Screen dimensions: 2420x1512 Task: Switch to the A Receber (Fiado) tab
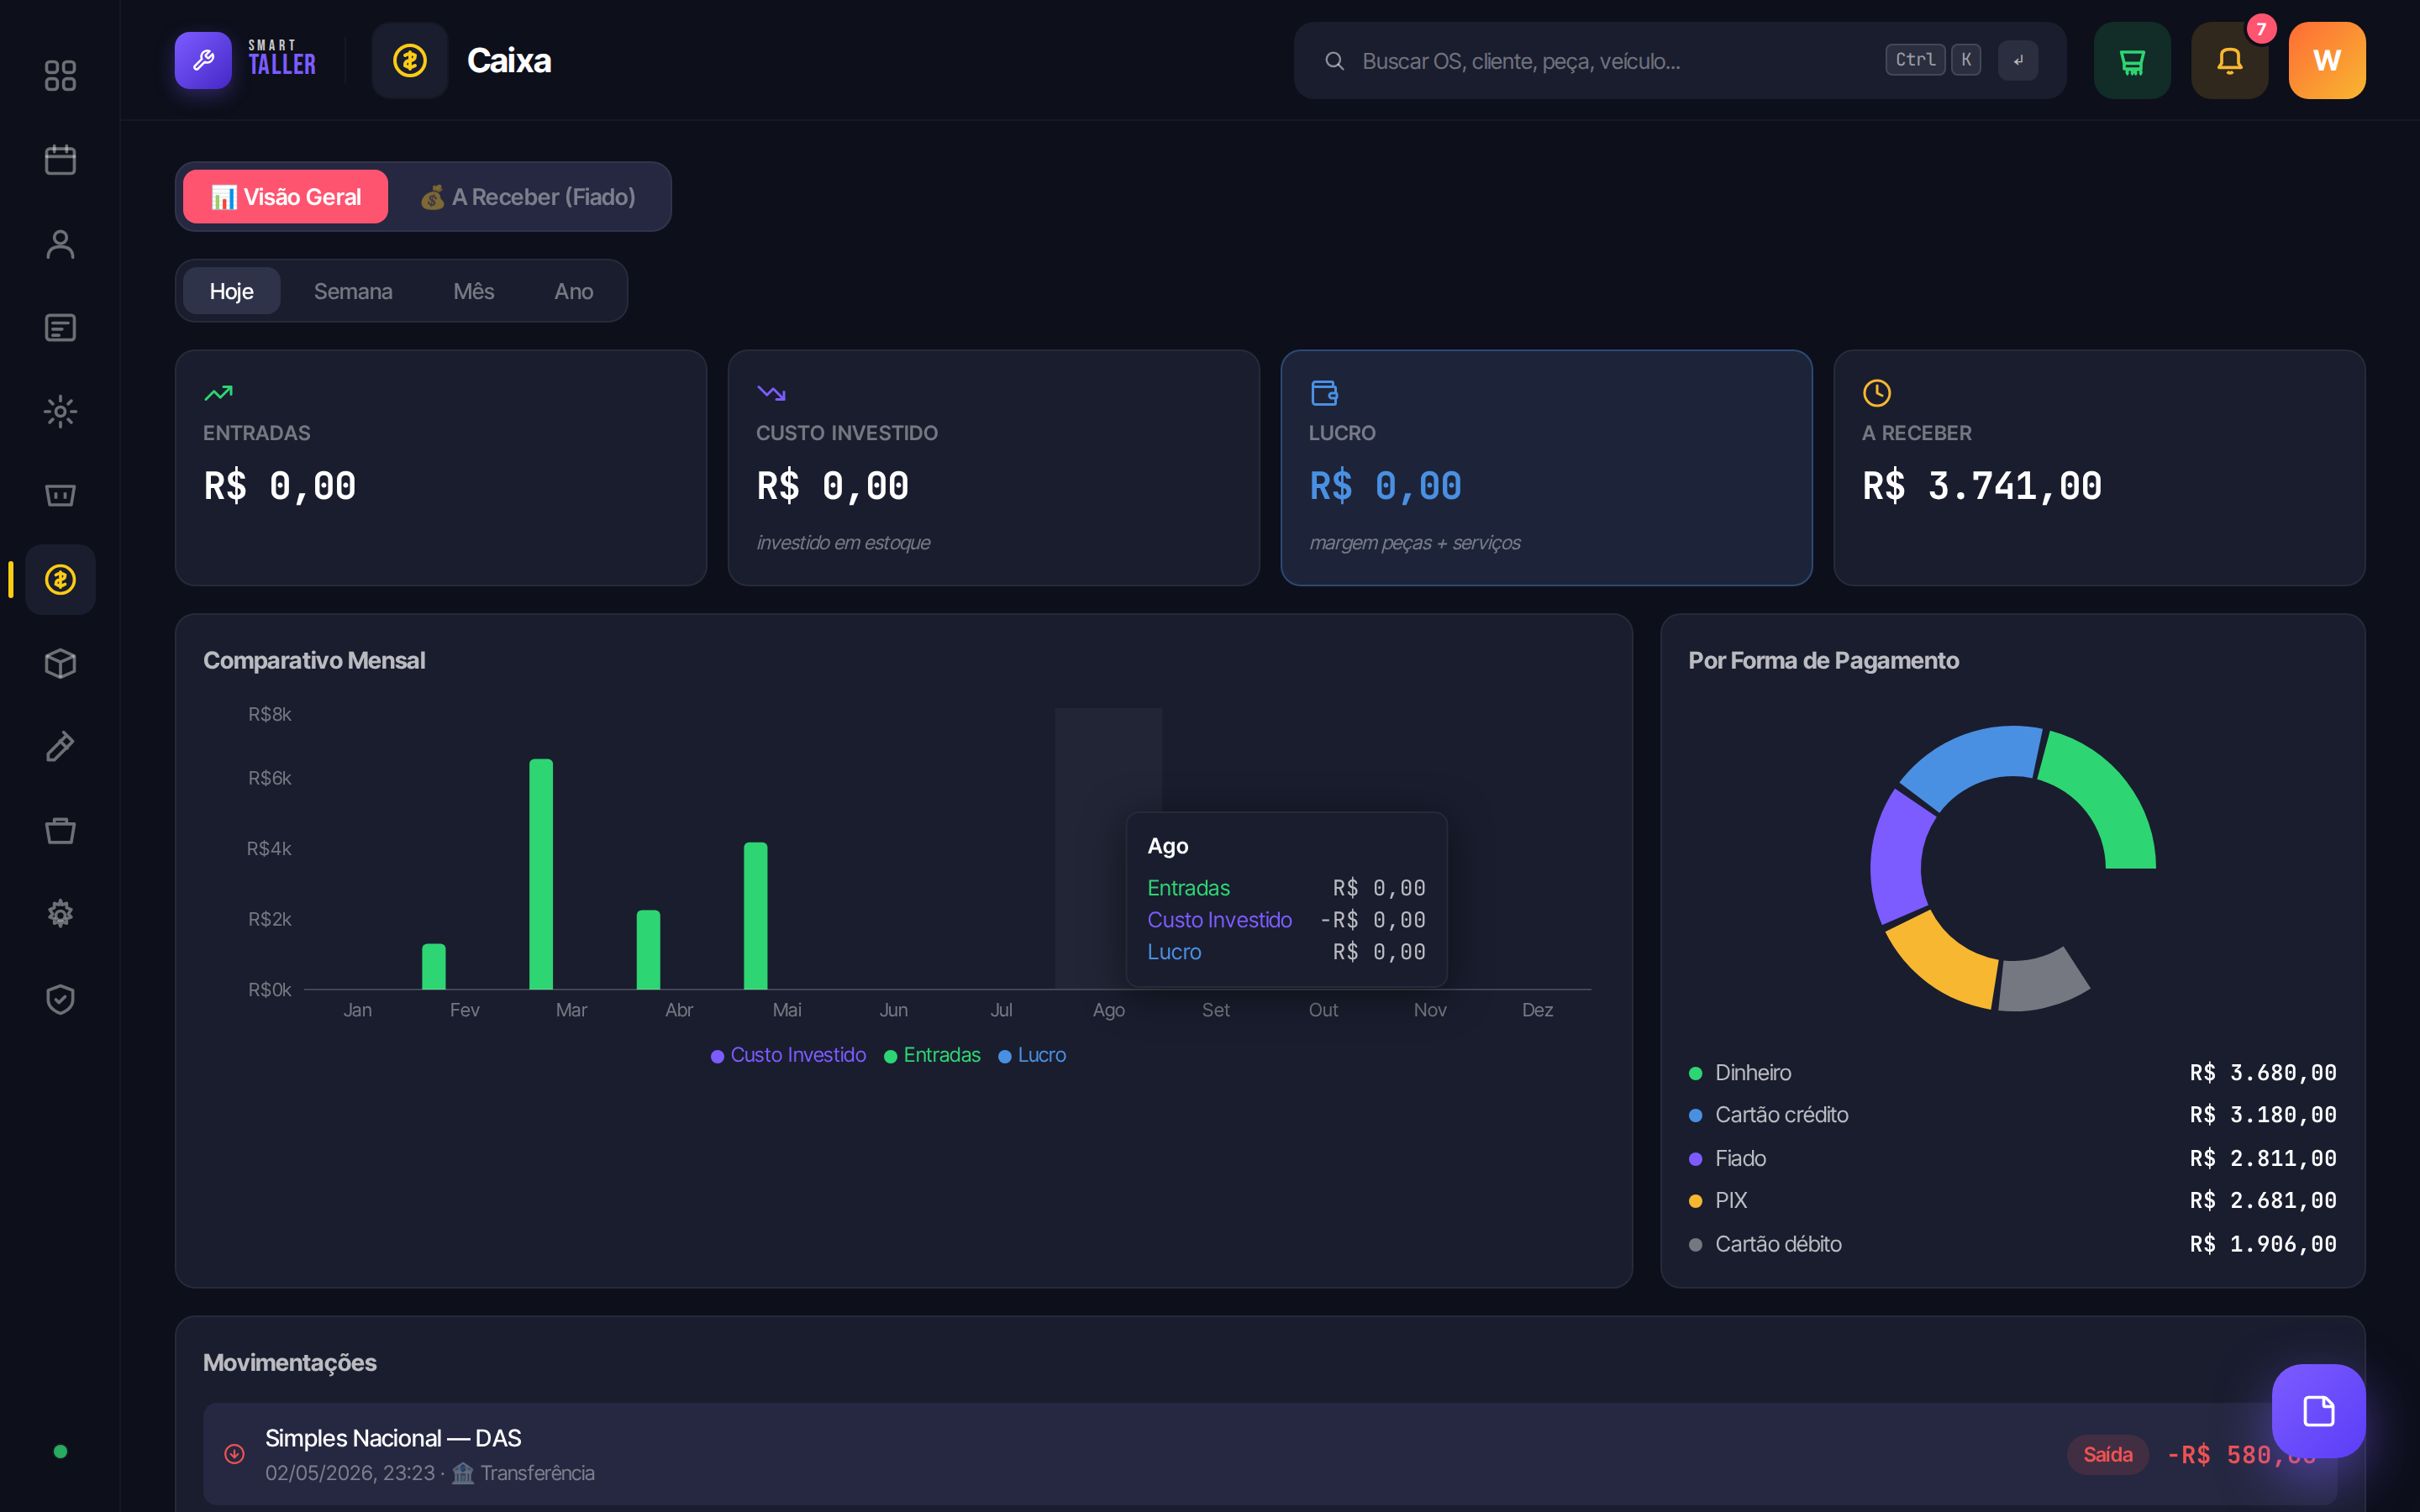(x=528, y=197)
